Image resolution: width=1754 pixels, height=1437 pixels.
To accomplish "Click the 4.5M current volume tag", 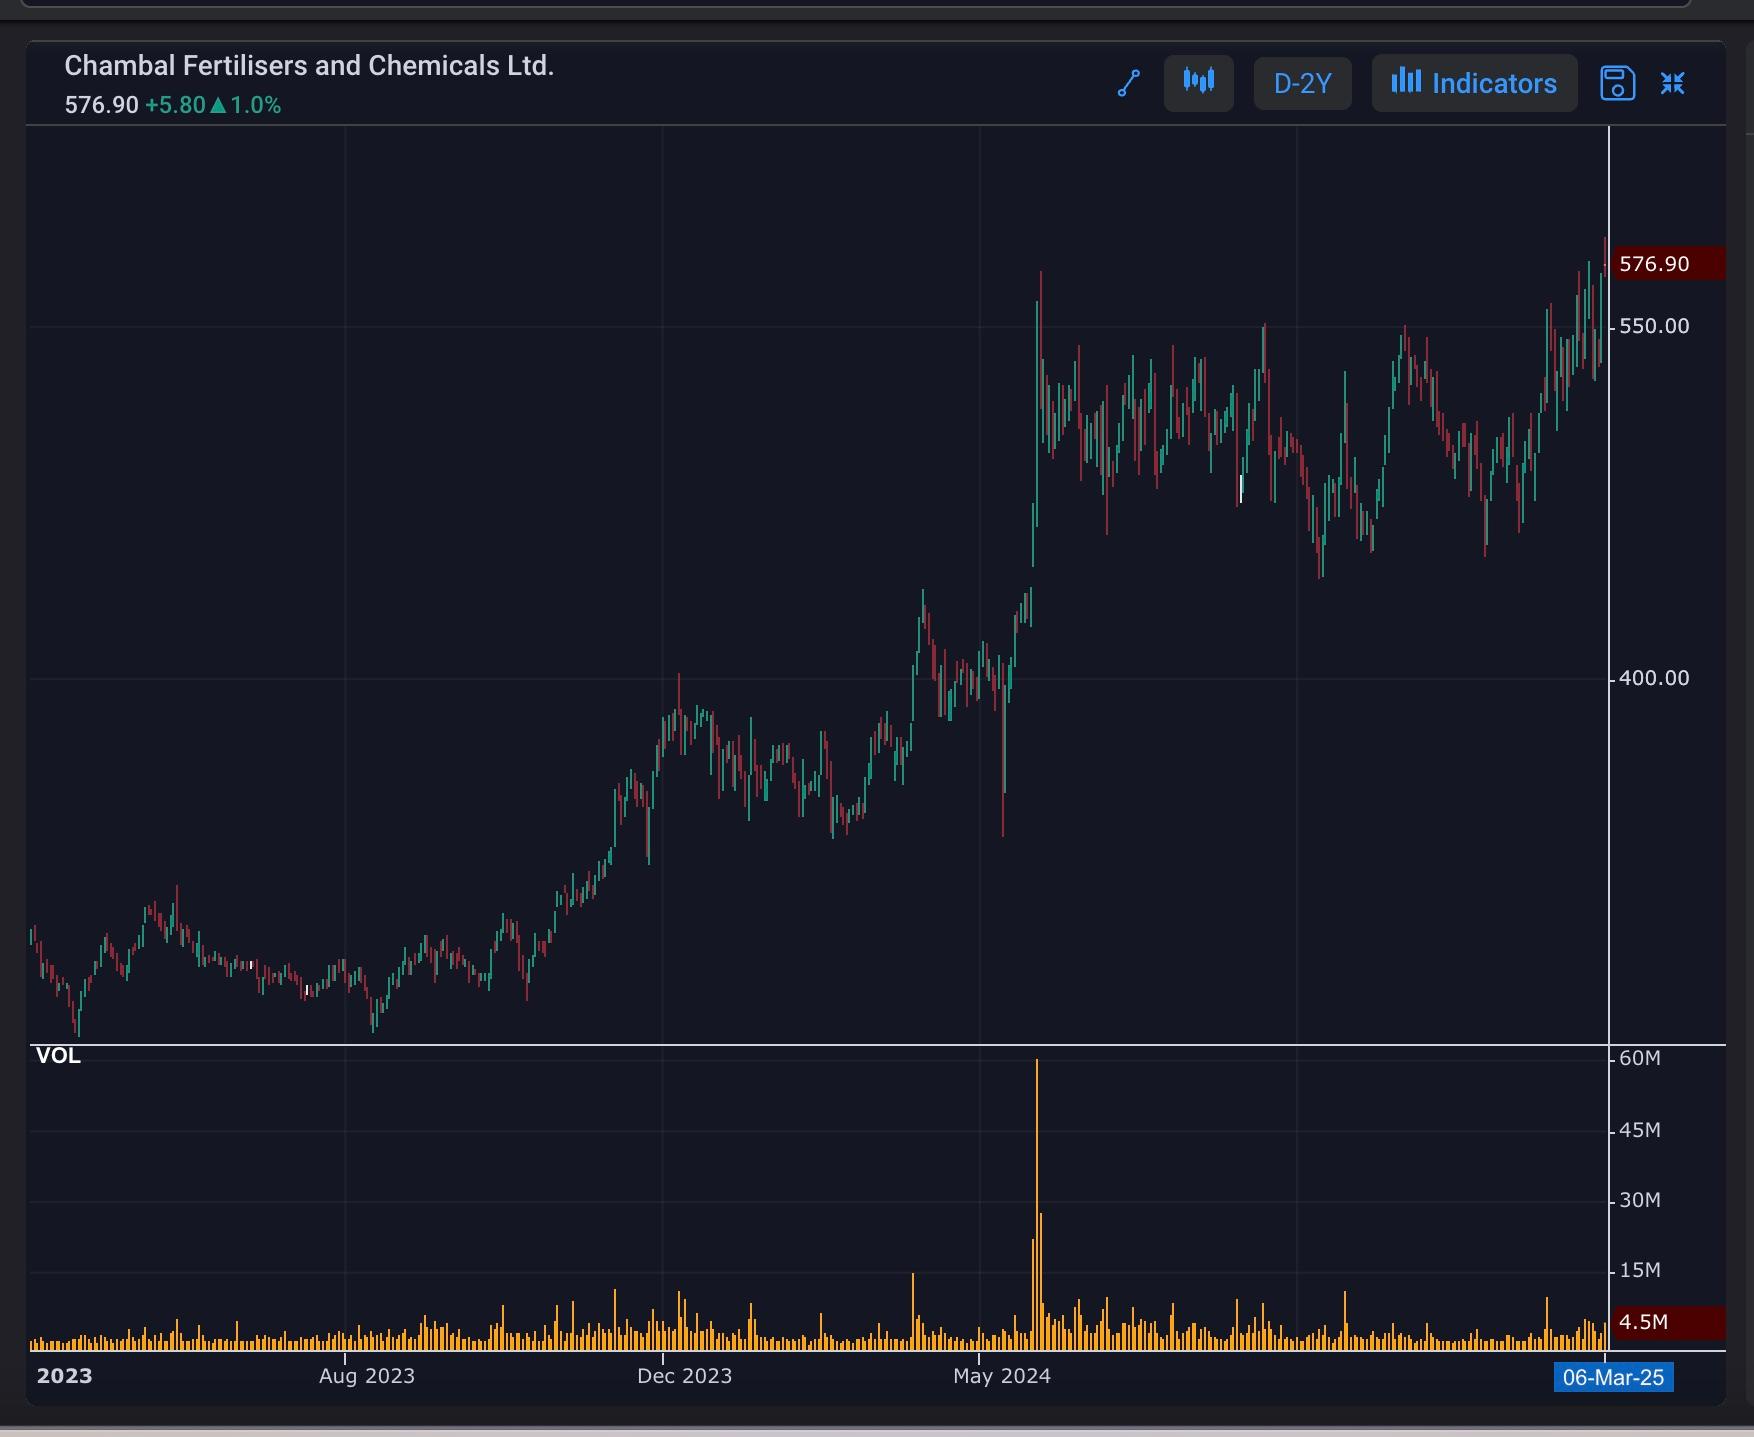I will (x=1667, y=1322).
